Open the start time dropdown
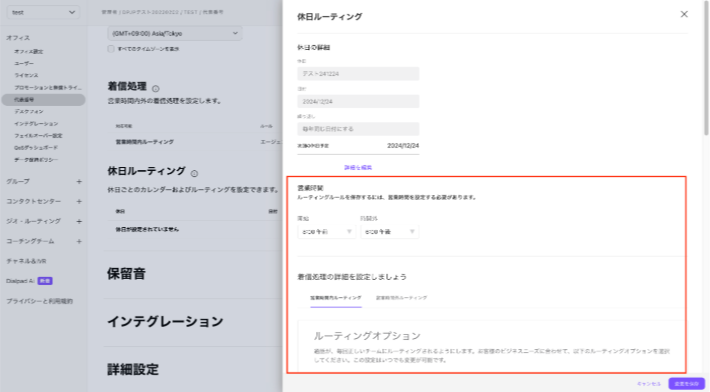710x392 pixels. click(x=326, y=232)
